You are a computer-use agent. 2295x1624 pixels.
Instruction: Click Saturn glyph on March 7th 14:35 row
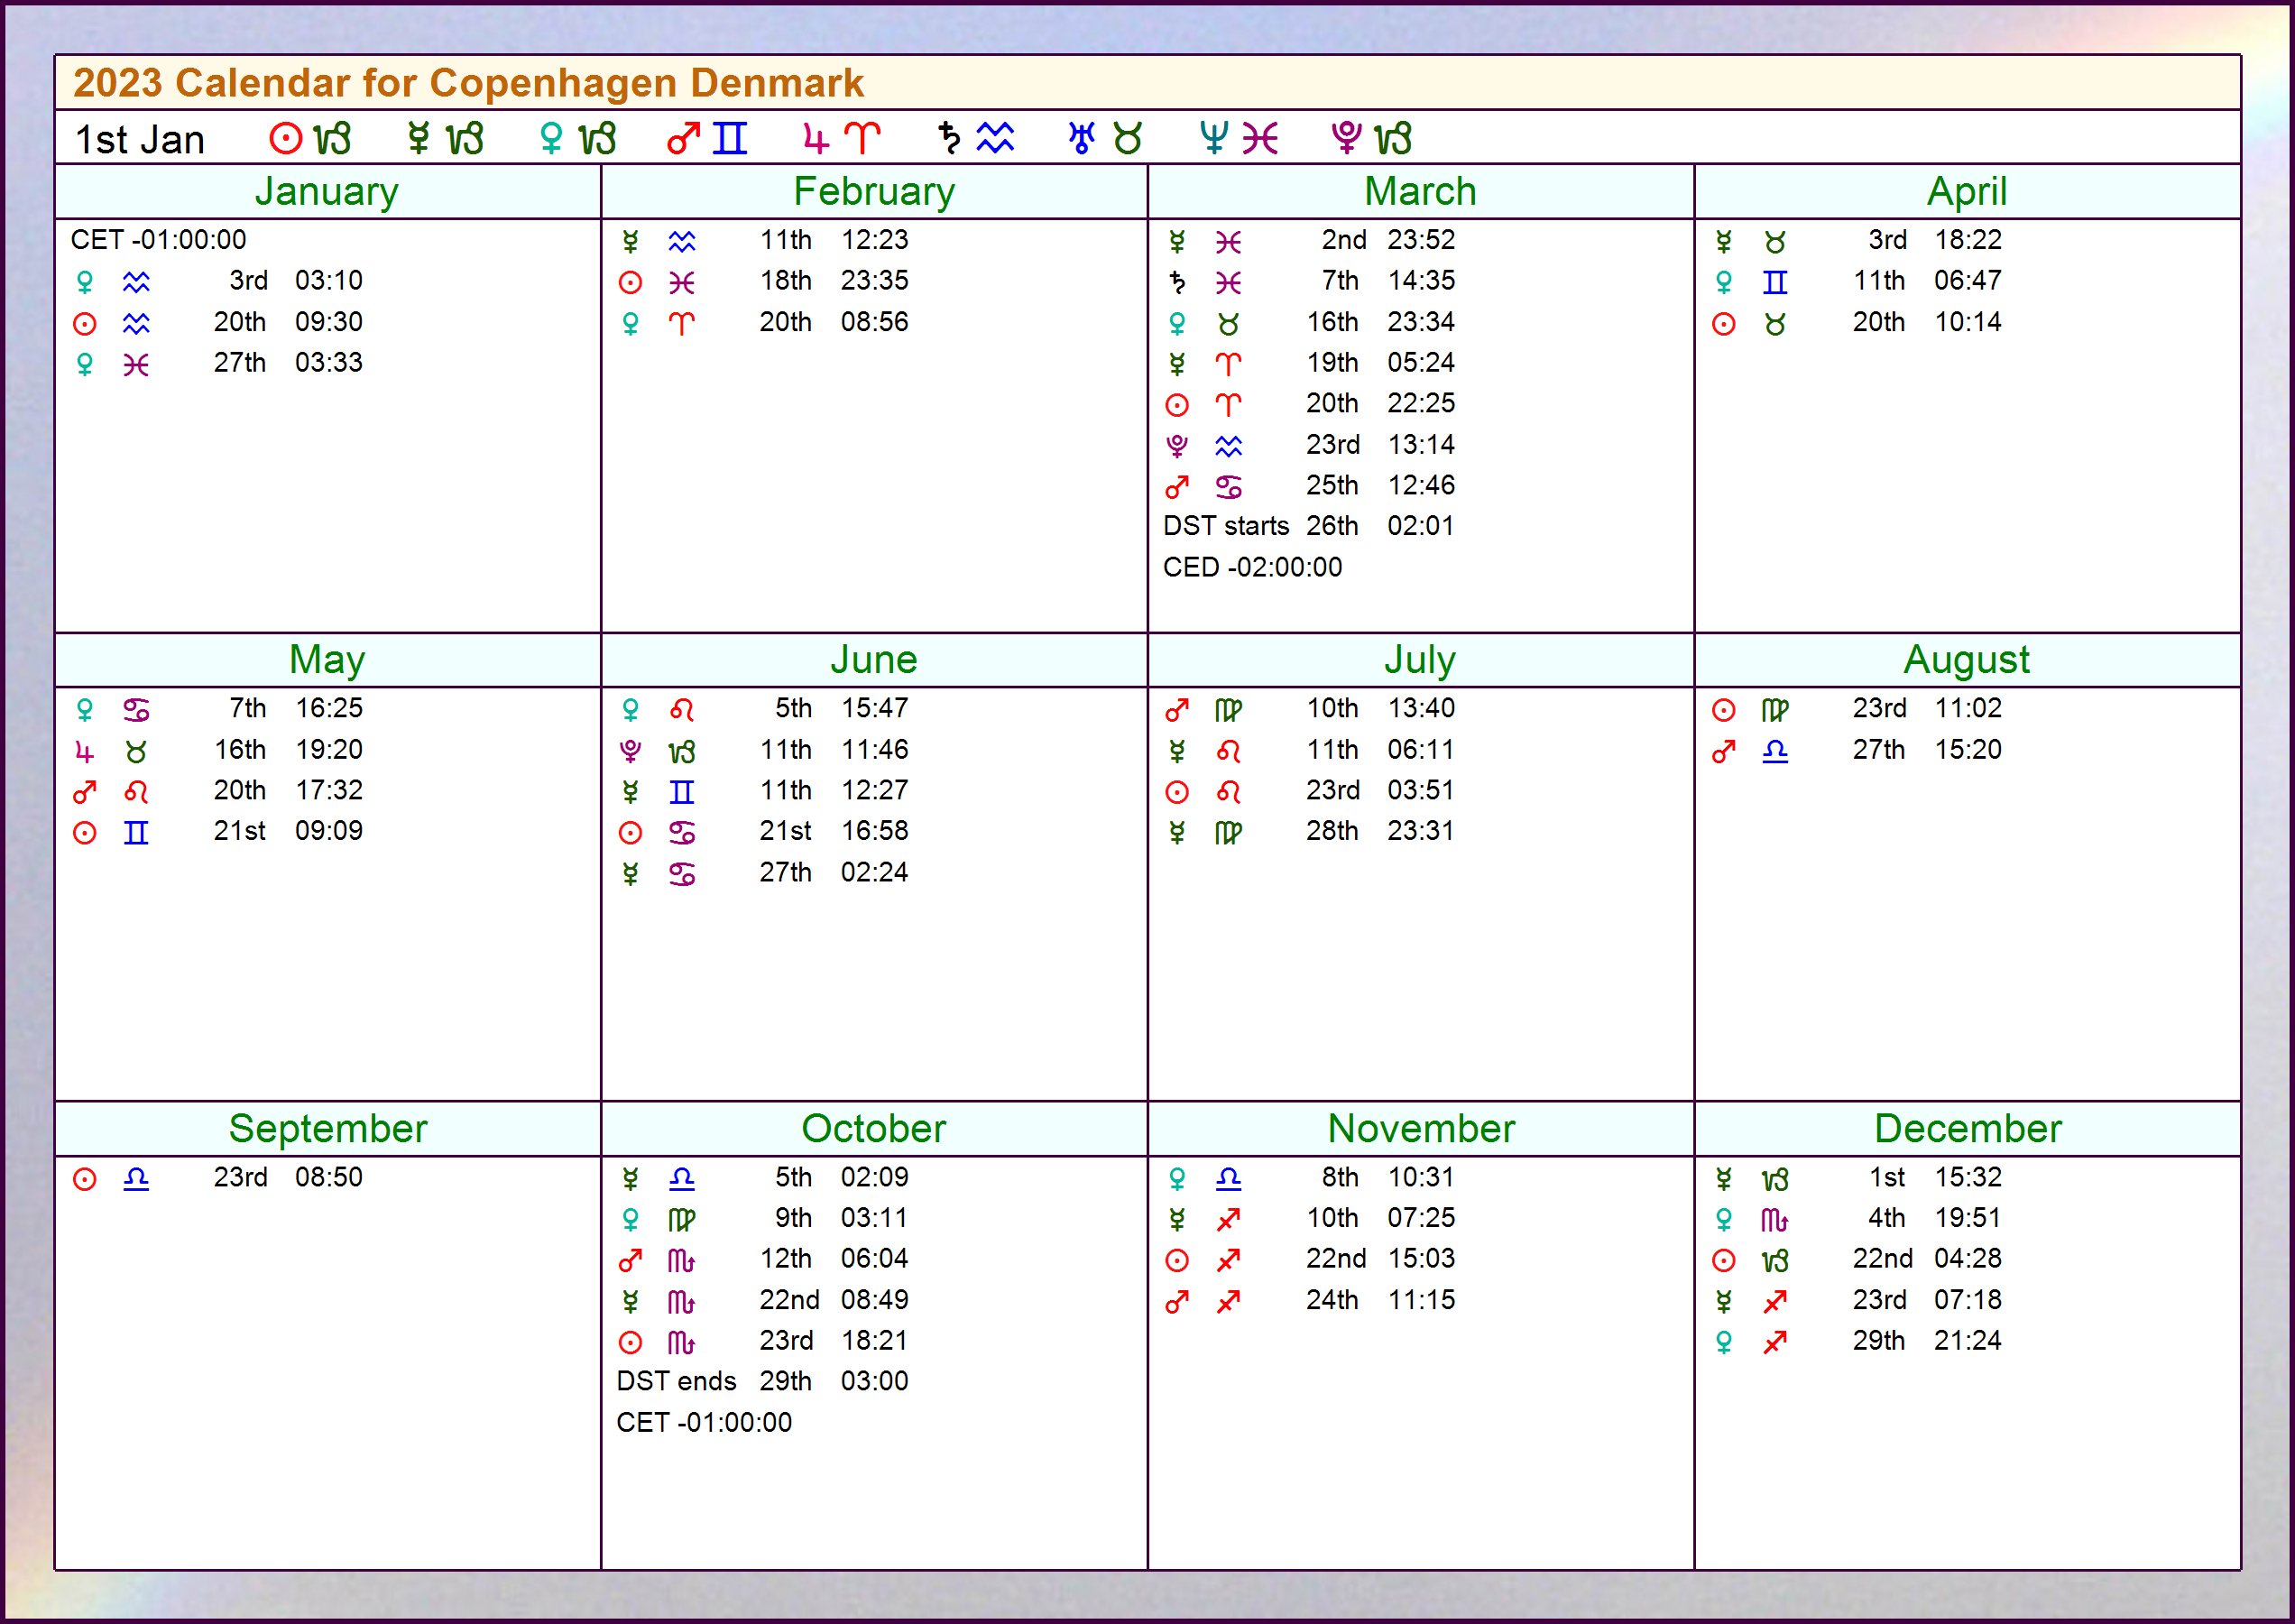pos(1177,282)
